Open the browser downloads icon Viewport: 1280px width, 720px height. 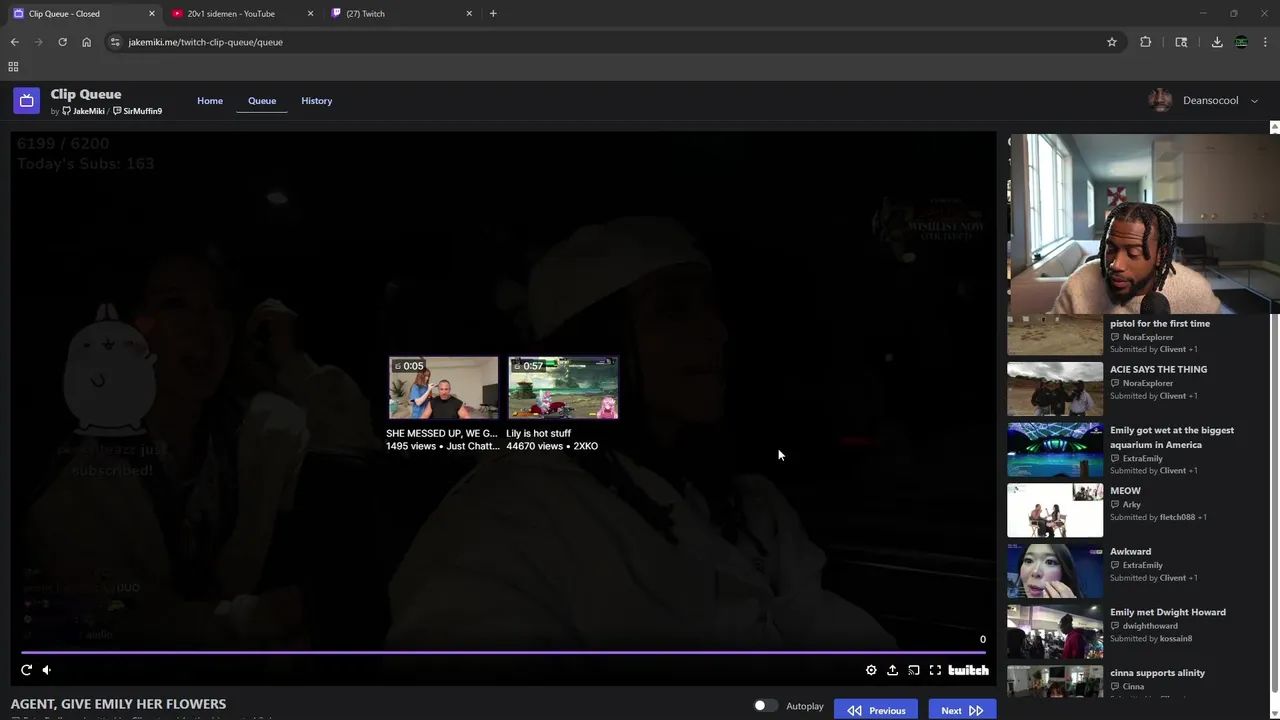coord(1217,42)
